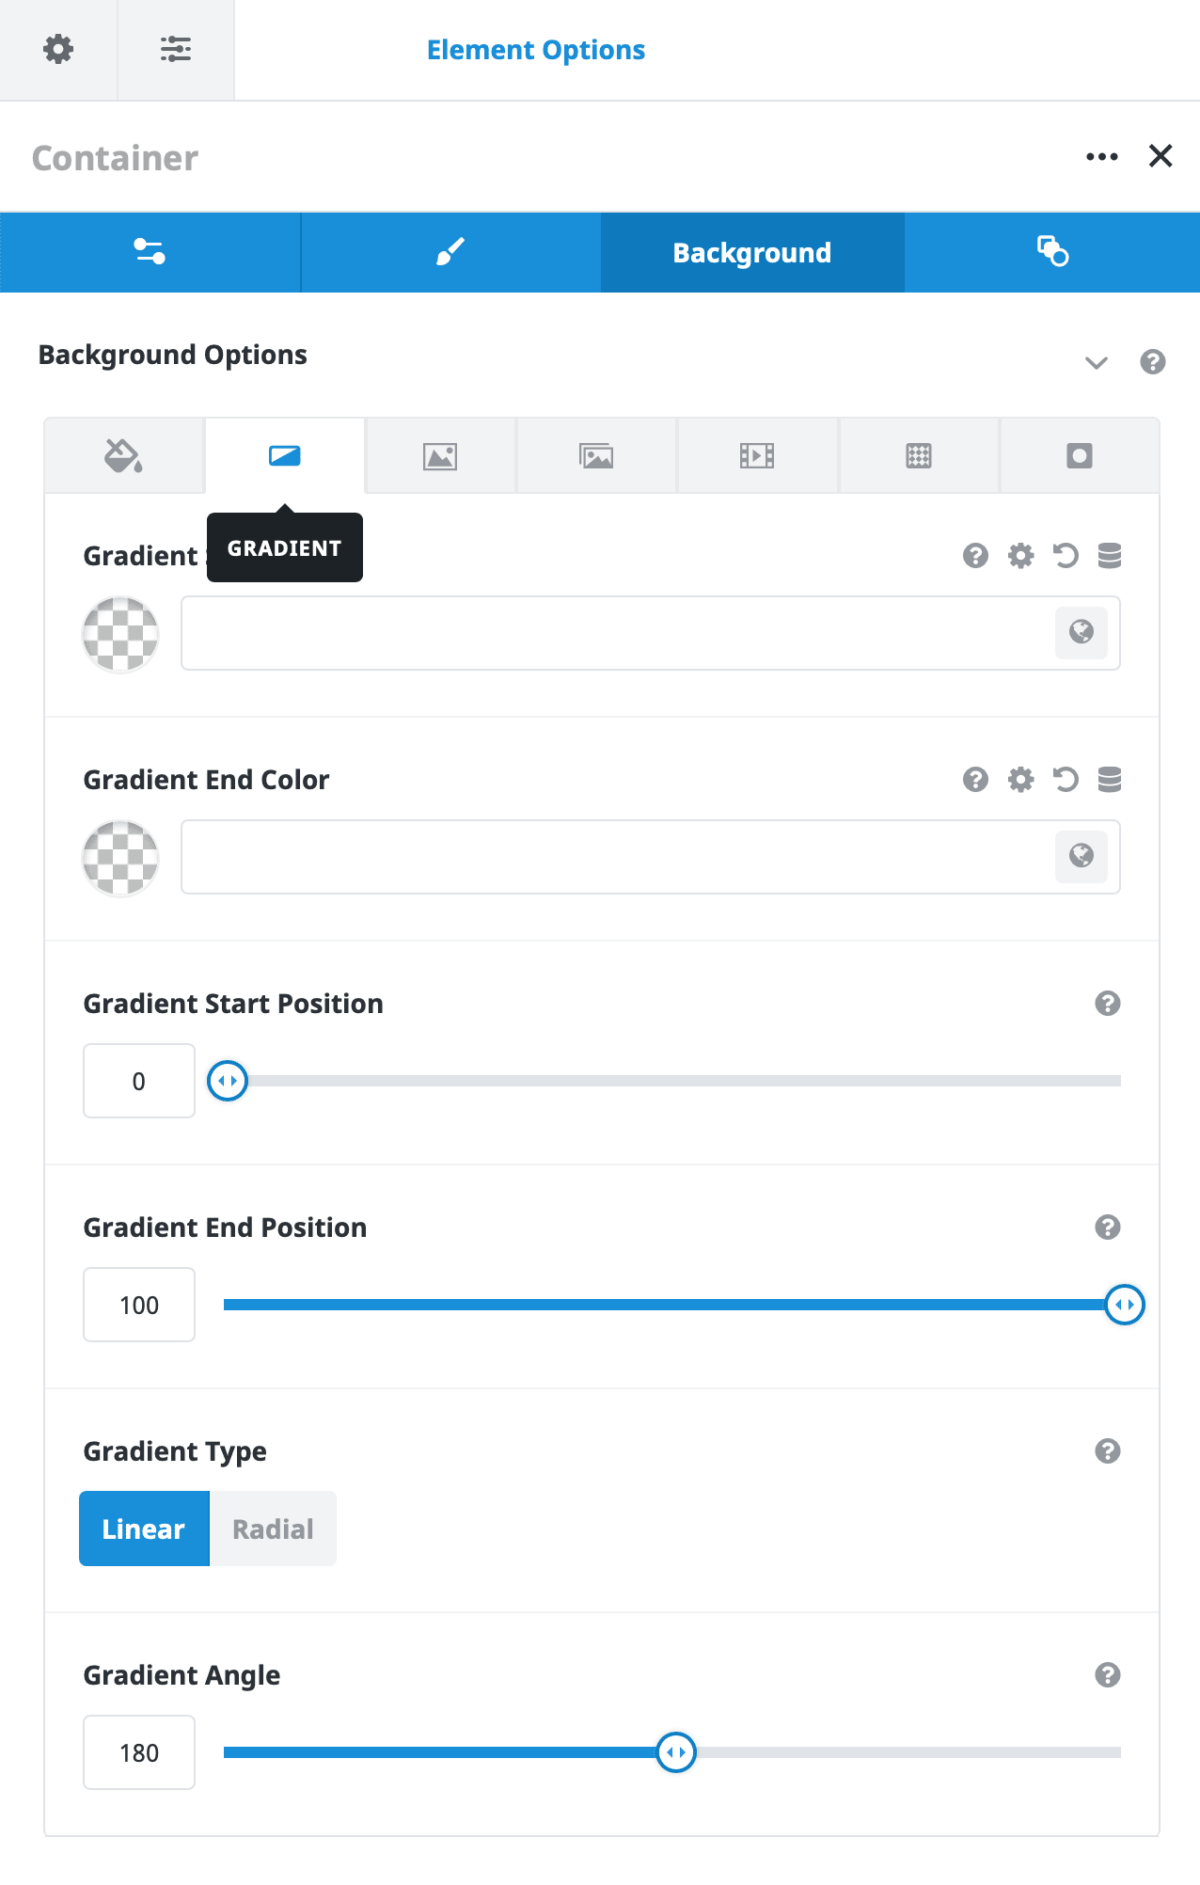The width and height of the screenshot is (1200, 1885).
Task: Open the gear settings tab at top left
Action: pyautogui.click(x=58, y=48)
